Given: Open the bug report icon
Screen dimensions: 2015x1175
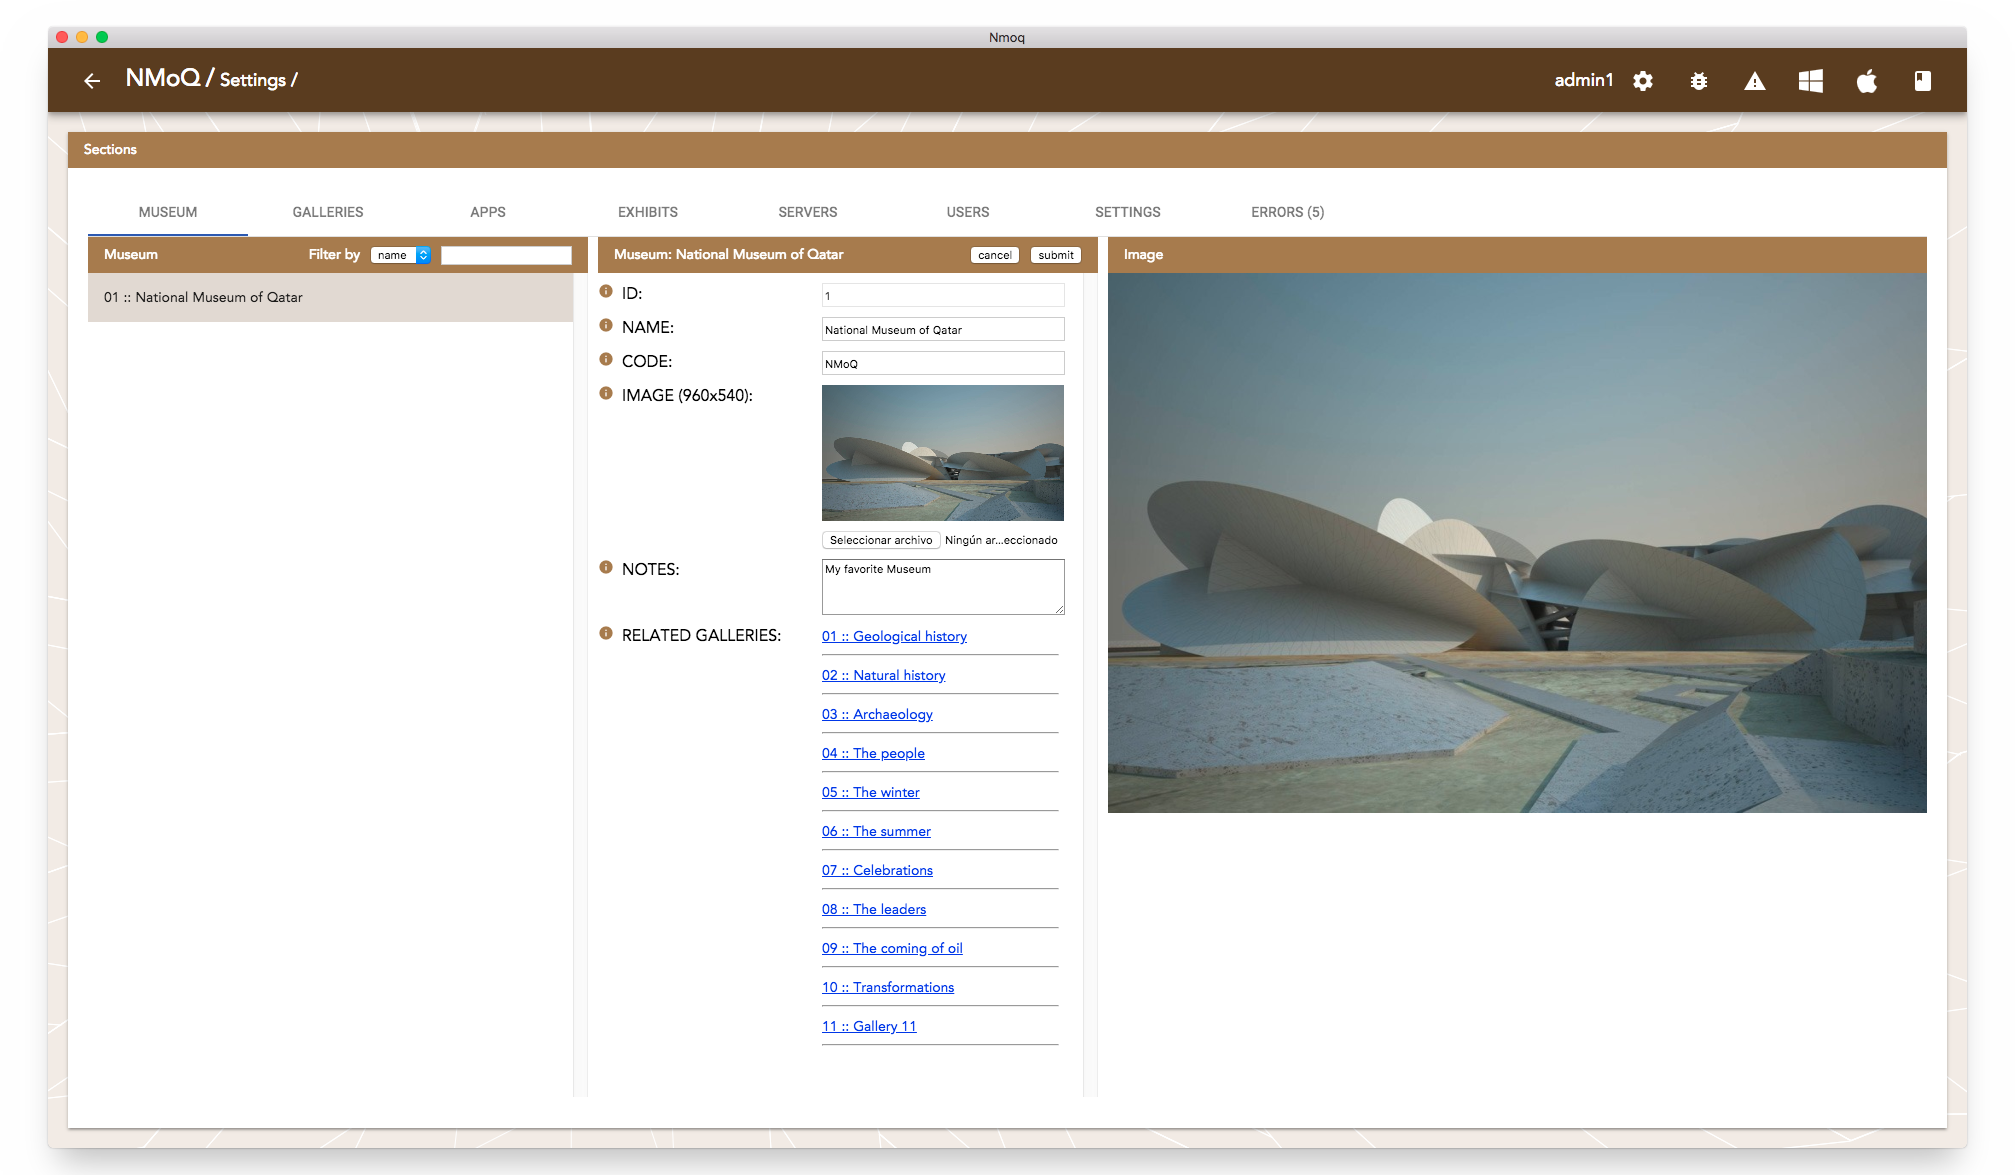Looking at the screenshot, I should pos(1699,81).
